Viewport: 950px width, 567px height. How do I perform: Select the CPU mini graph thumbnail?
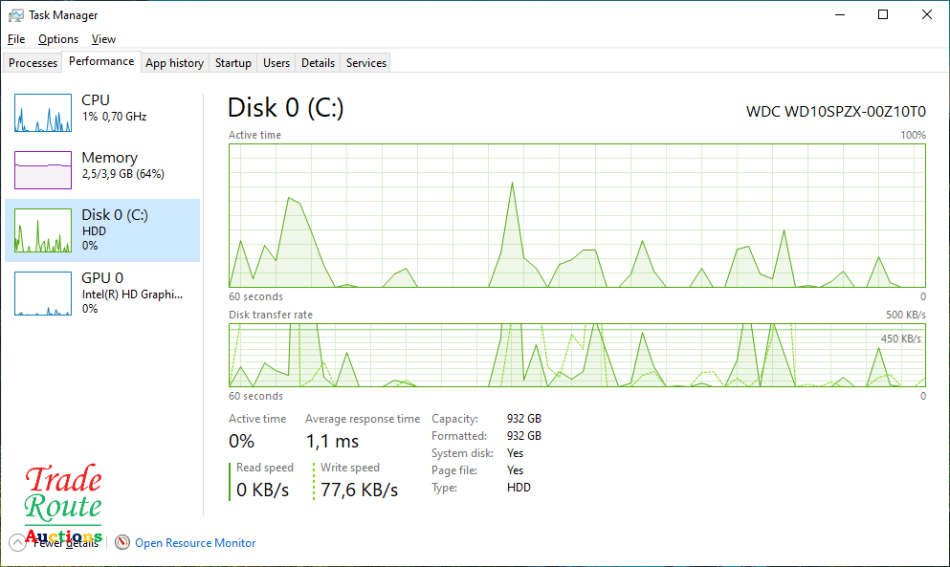click(x=43, y=113)
